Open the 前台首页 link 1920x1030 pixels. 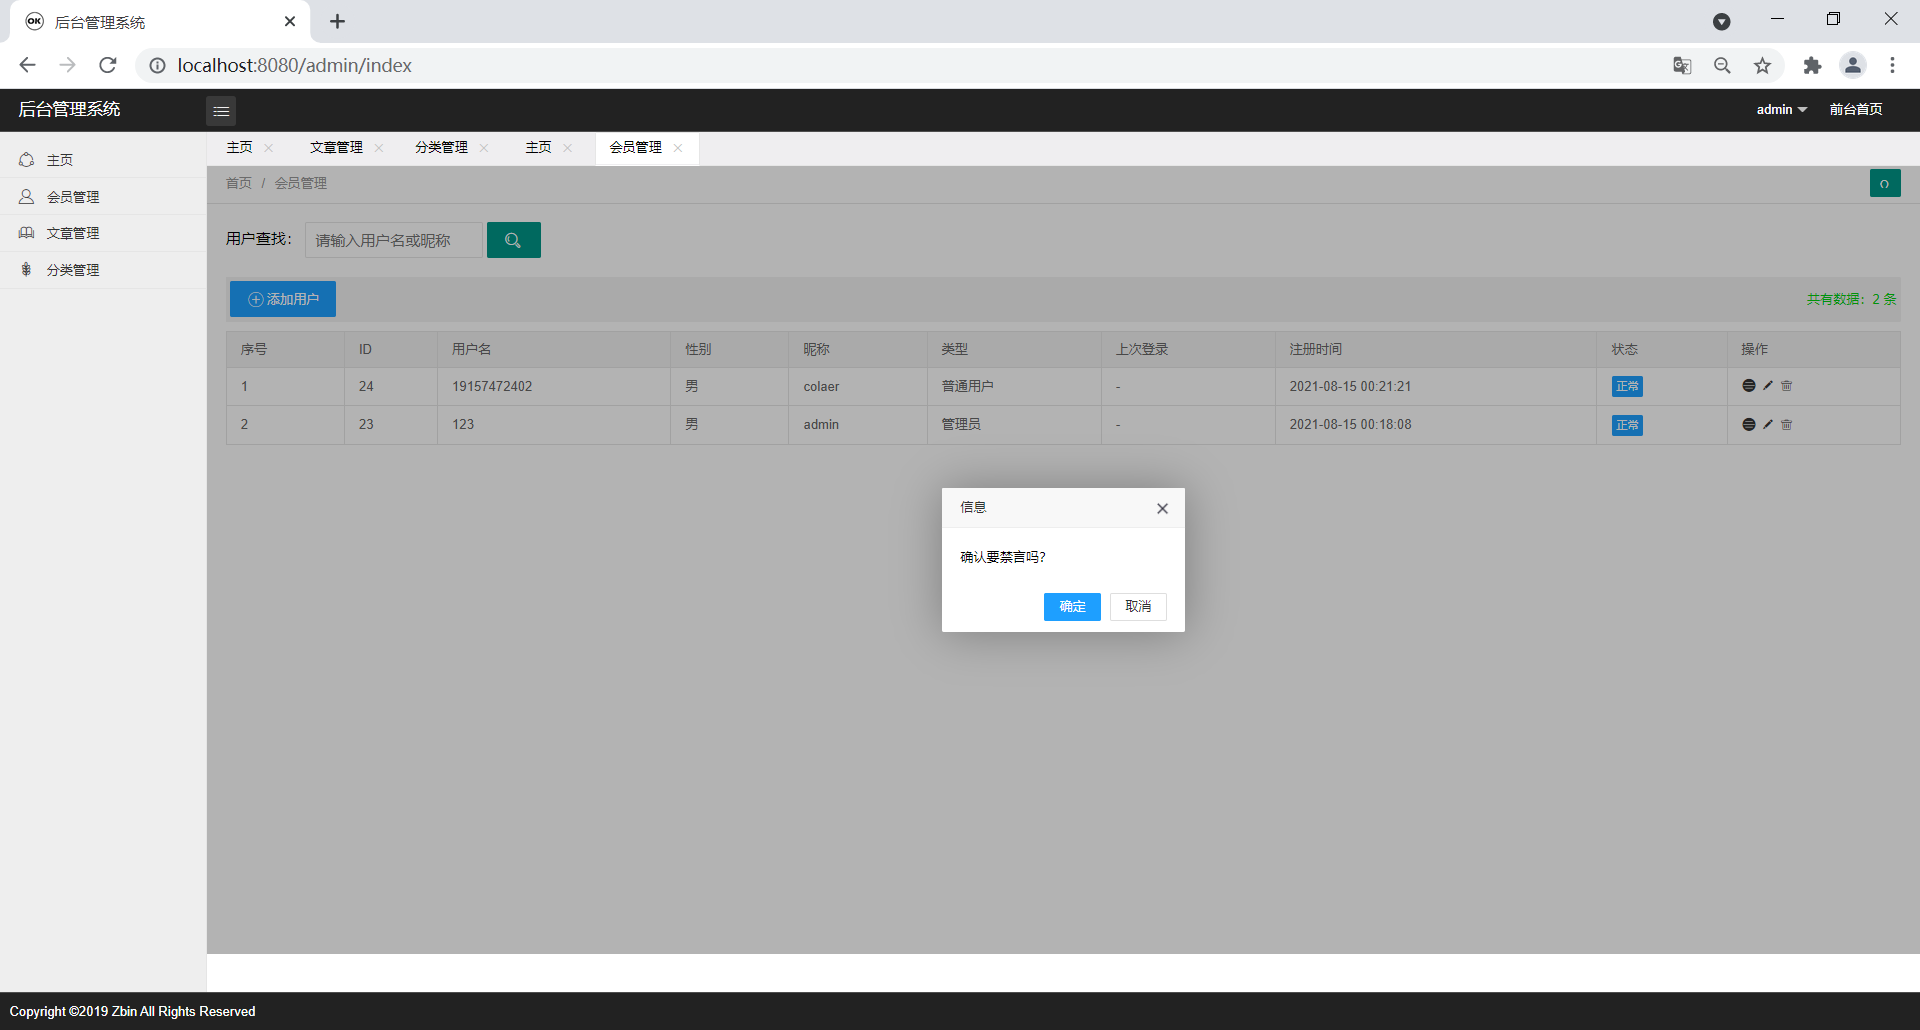point(1856,110)
